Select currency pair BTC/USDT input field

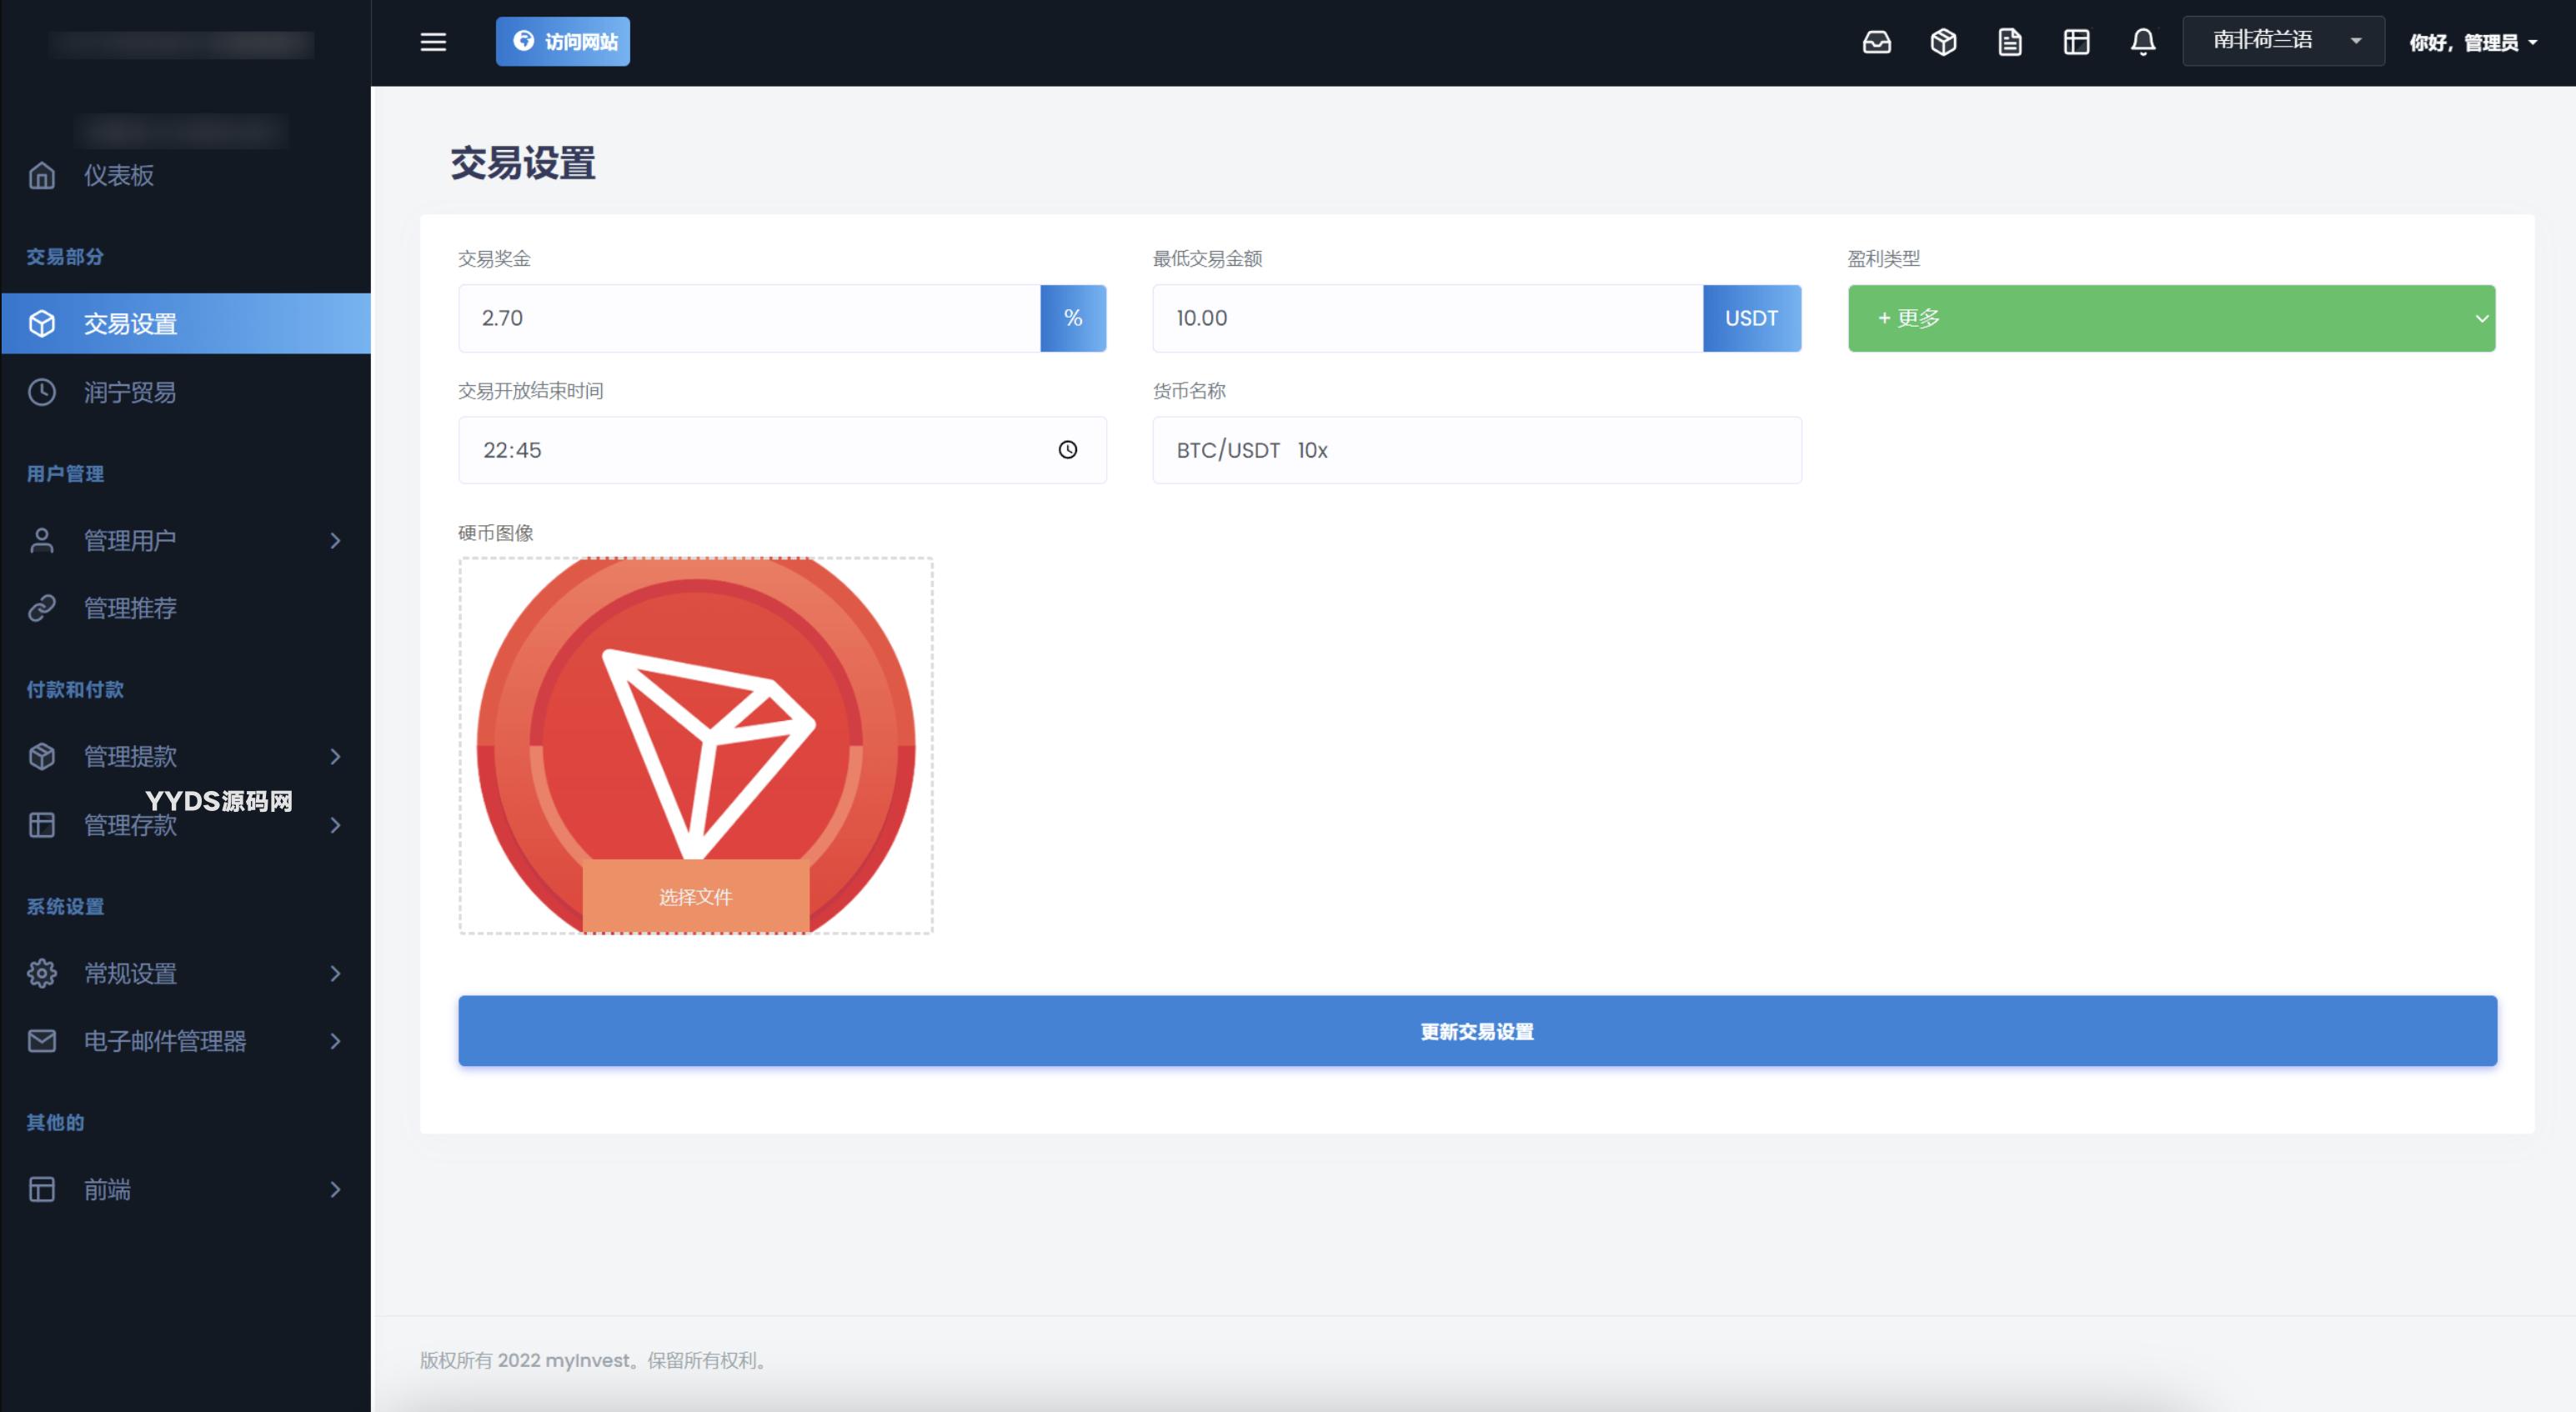point(1476,450)
